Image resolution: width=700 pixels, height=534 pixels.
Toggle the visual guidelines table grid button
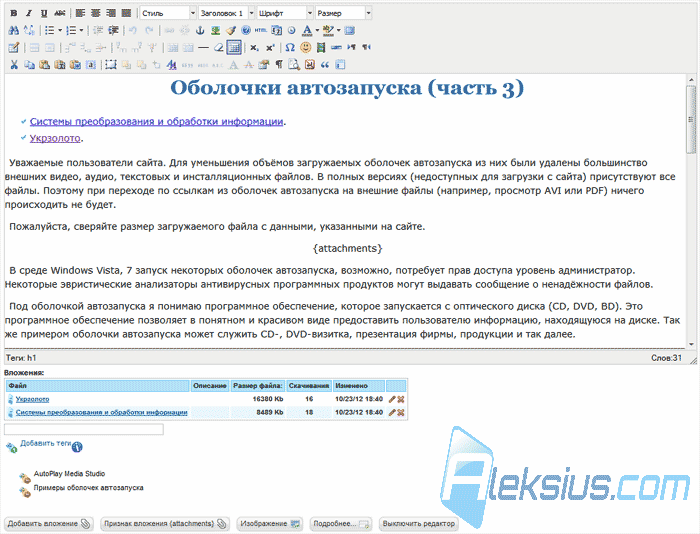point(234,47)
